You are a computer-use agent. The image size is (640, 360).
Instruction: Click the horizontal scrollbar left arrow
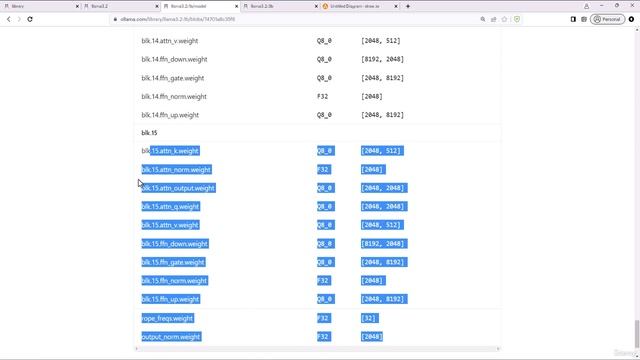[x=136, y=349]
